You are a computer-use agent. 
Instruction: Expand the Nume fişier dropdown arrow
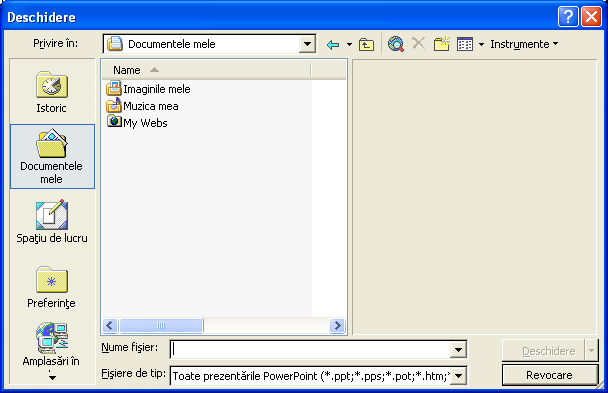point(458,350)
